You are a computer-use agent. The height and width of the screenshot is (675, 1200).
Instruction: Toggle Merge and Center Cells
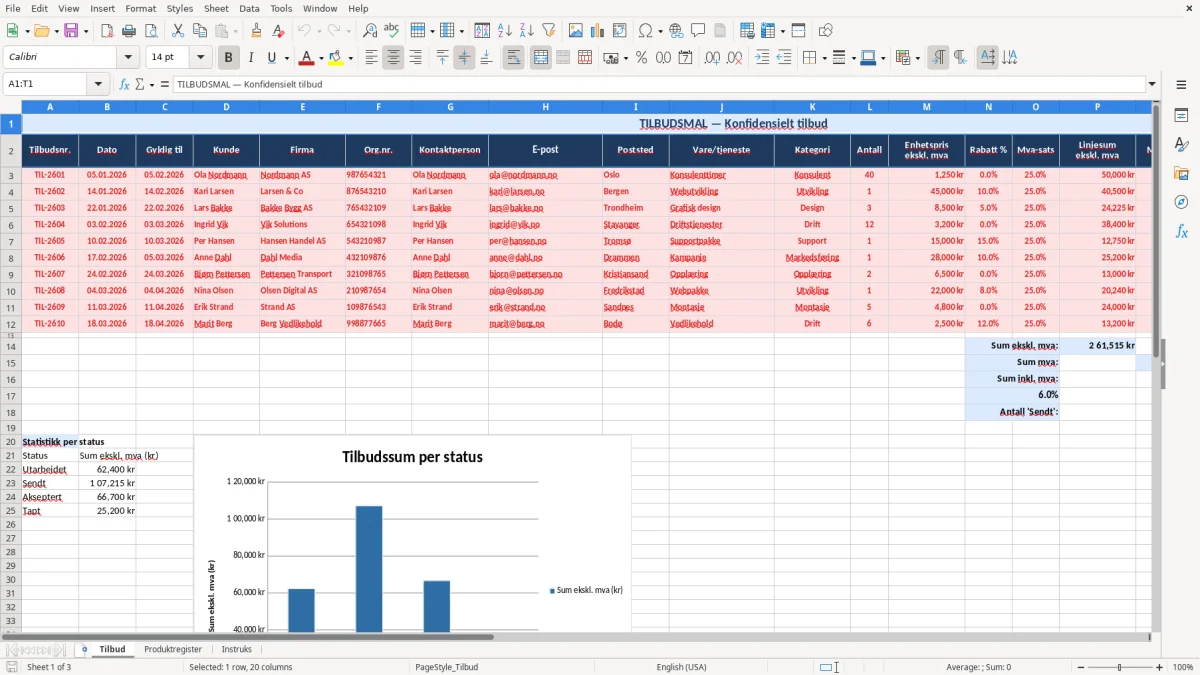click(541, 58)
